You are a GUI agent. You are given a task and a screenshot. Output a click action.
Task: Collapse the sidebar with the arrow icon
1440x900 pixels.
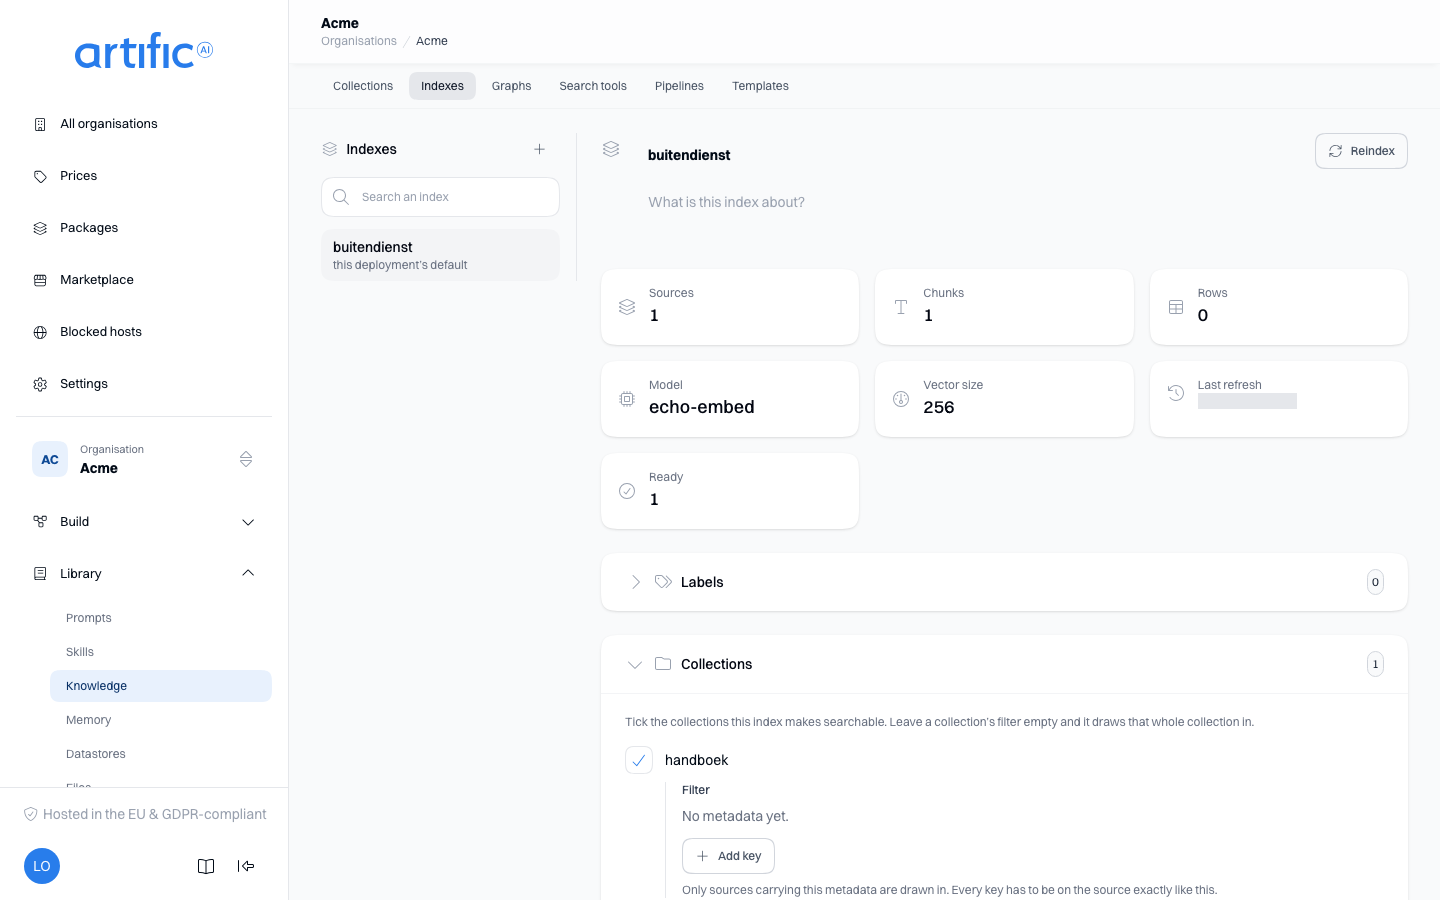coord(246,866)
